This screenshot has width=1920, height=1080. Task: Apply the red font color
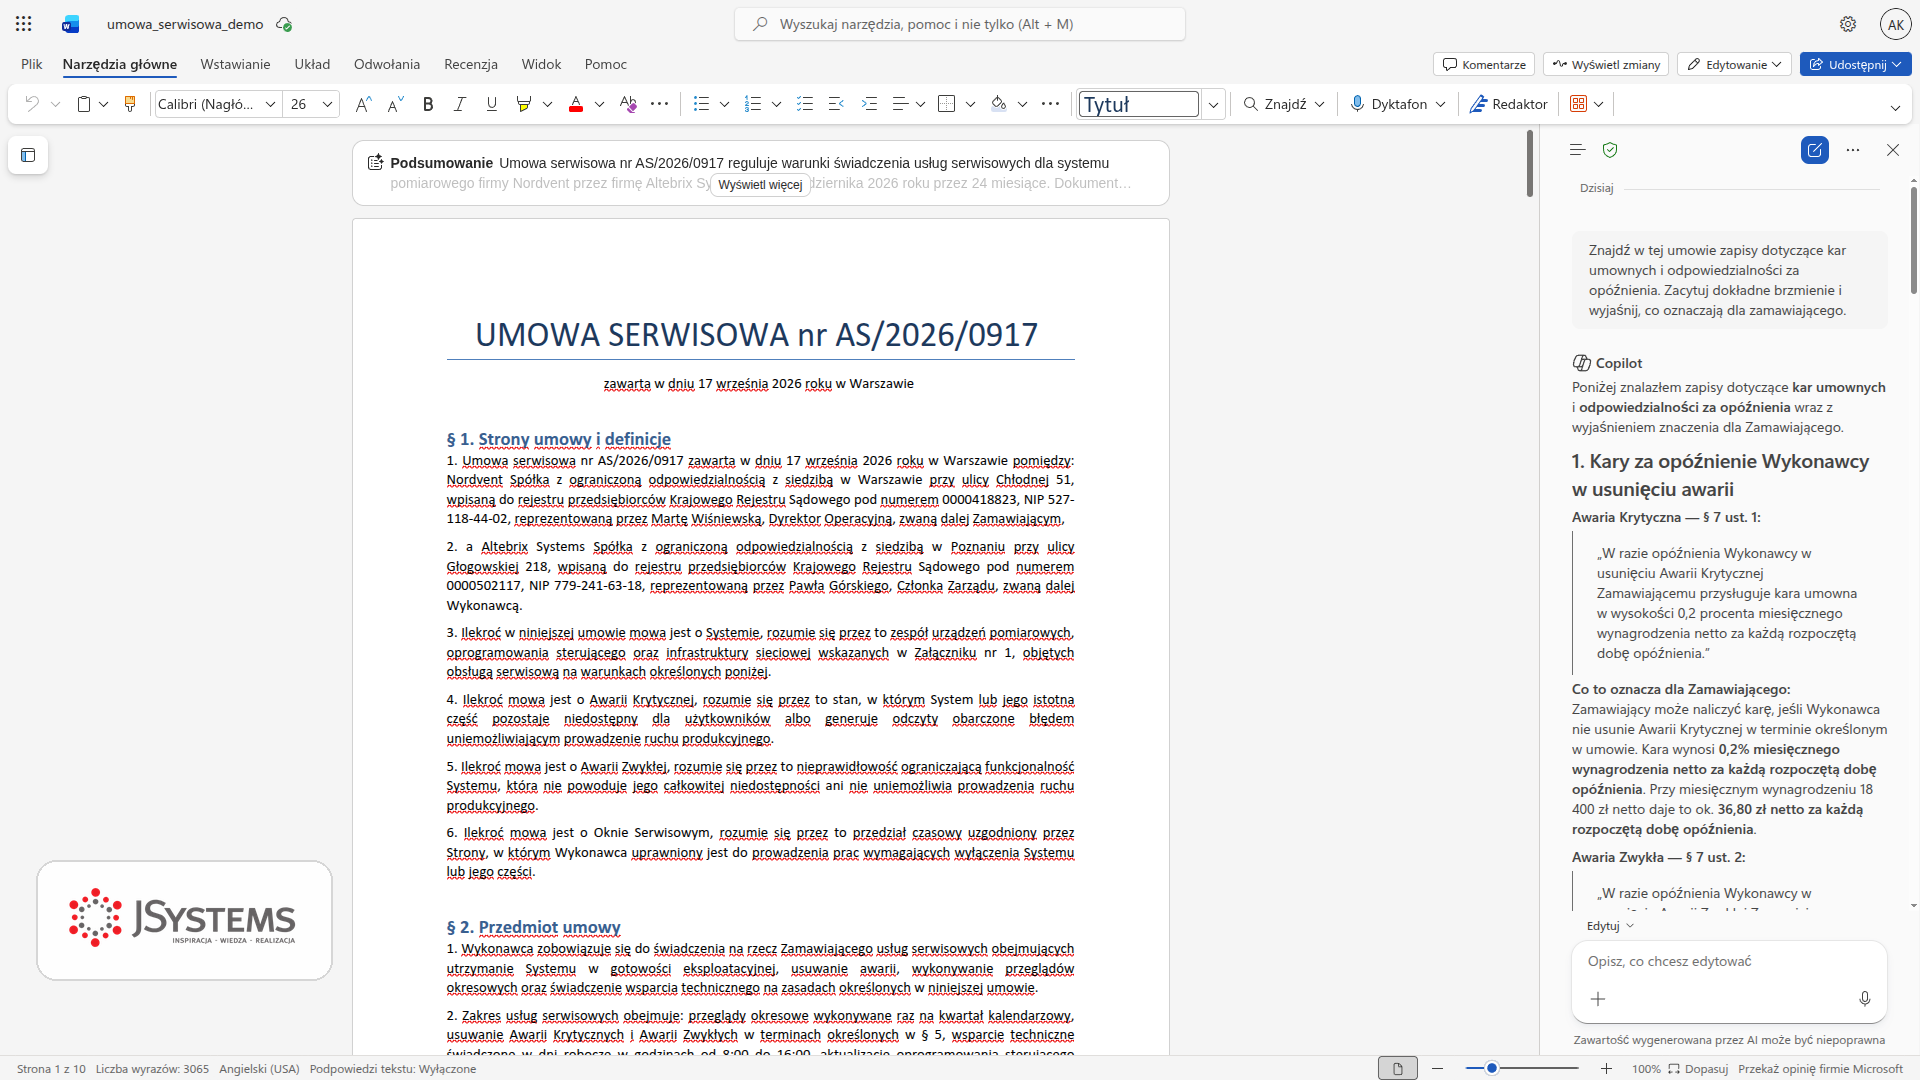coord(576,104)
